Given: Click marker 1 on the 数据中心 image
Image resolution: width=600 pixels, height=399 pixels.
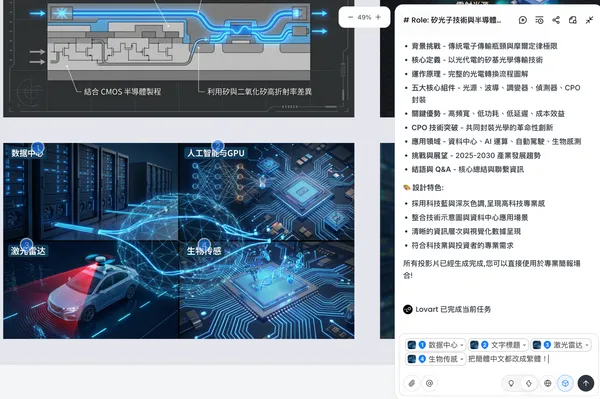Looking at the screenshot, I should point(38,147).
